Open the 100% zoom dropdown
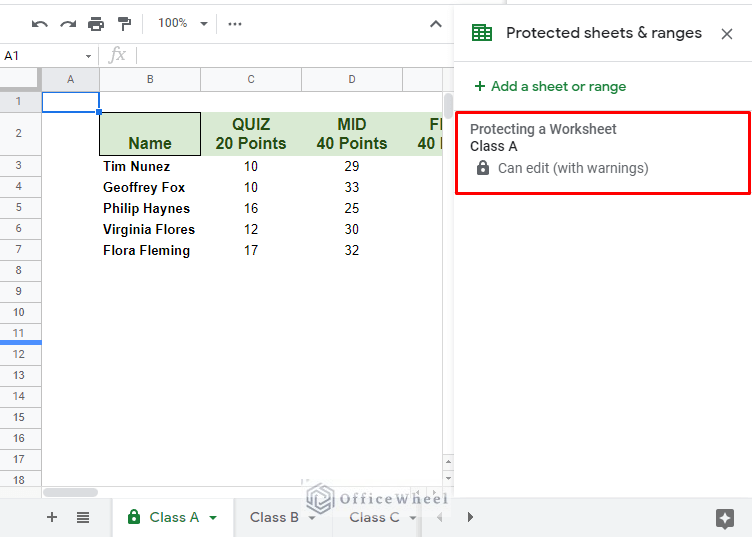The width and height of the screenshot is (752, 537). click(183, 23)
